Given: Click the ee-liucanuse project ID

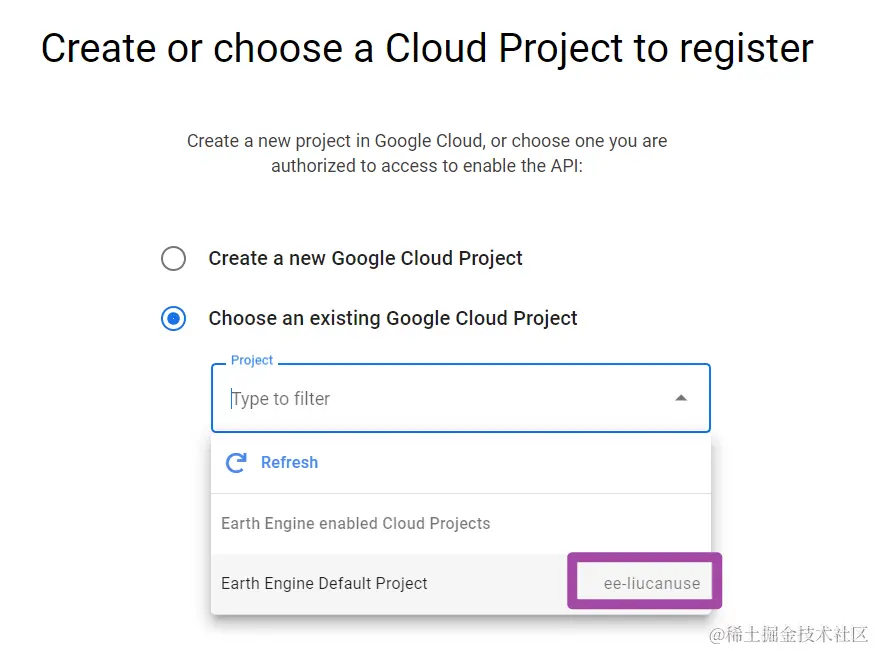Looking at the screenshot, I should click(x=651, y=583).
